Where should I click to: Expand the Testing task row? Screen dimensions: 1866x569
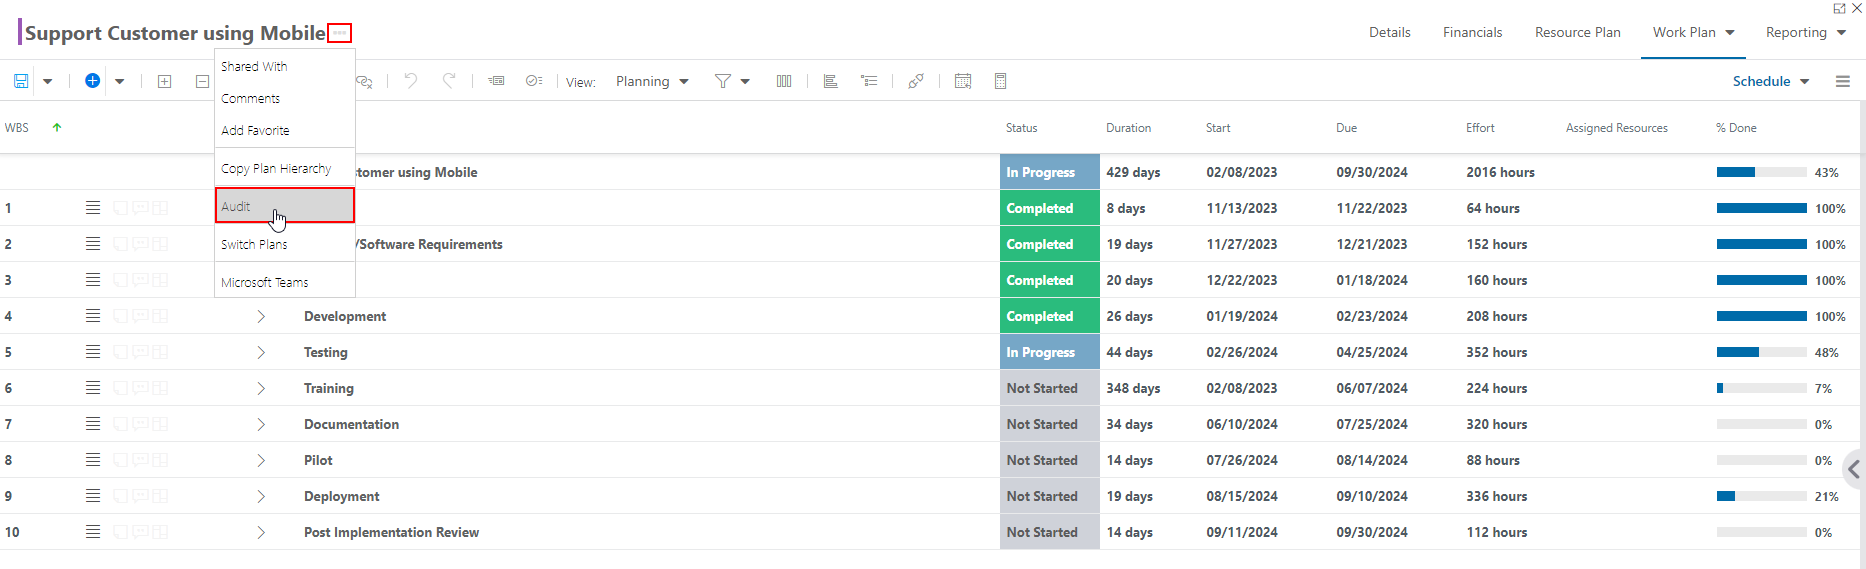[x=261, y=352]
